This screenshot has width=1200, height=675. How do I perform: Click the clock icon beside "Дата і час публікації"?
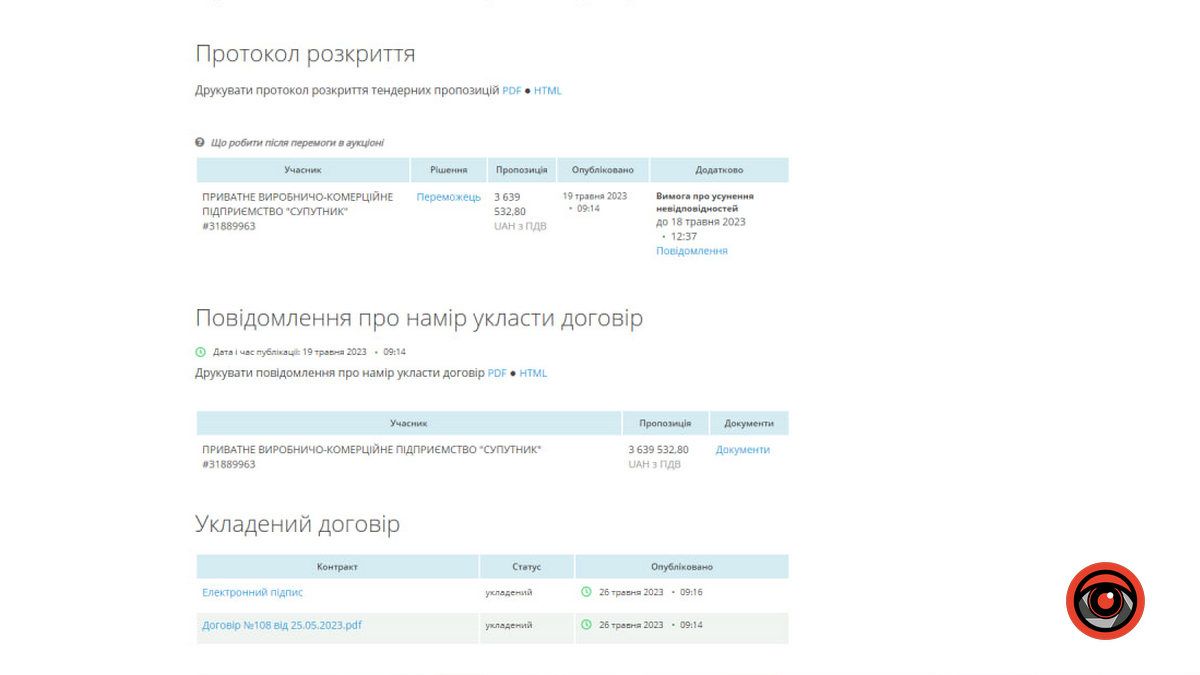200,352
